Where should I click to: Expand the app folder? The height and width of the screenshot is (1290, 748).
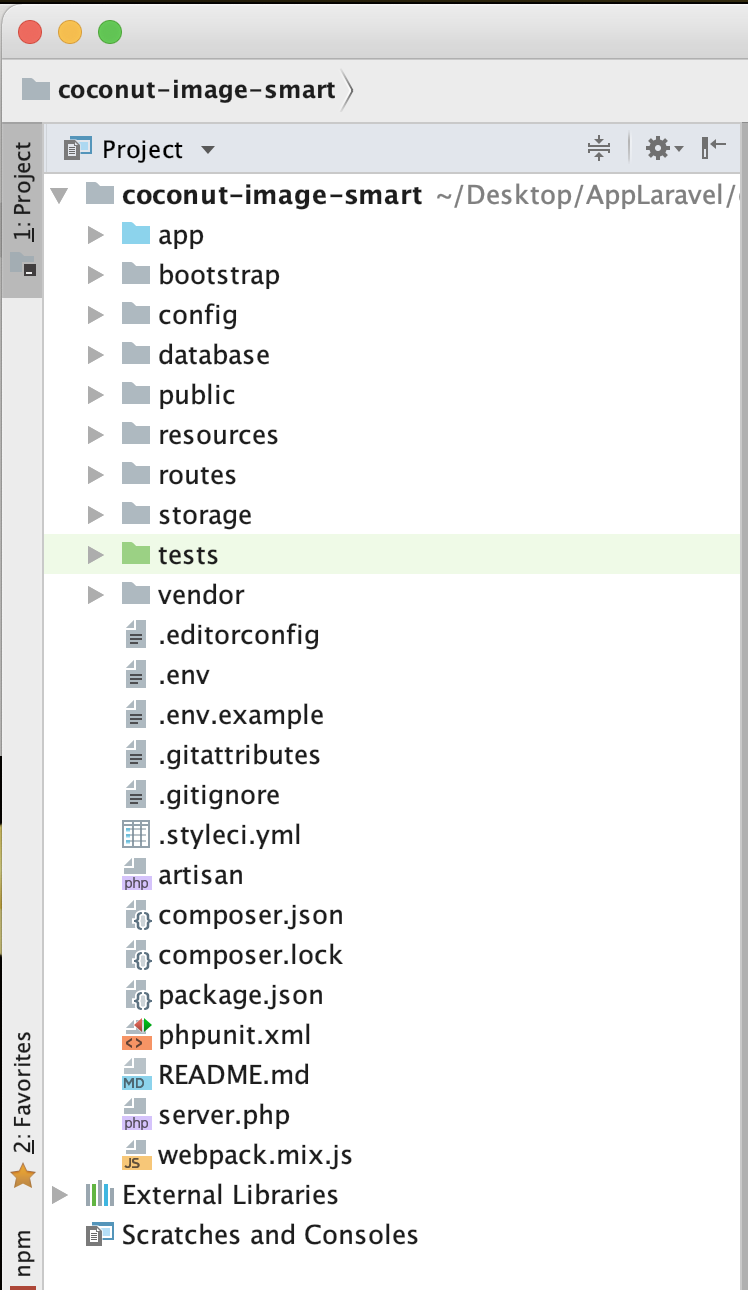(x=96, y=235)
